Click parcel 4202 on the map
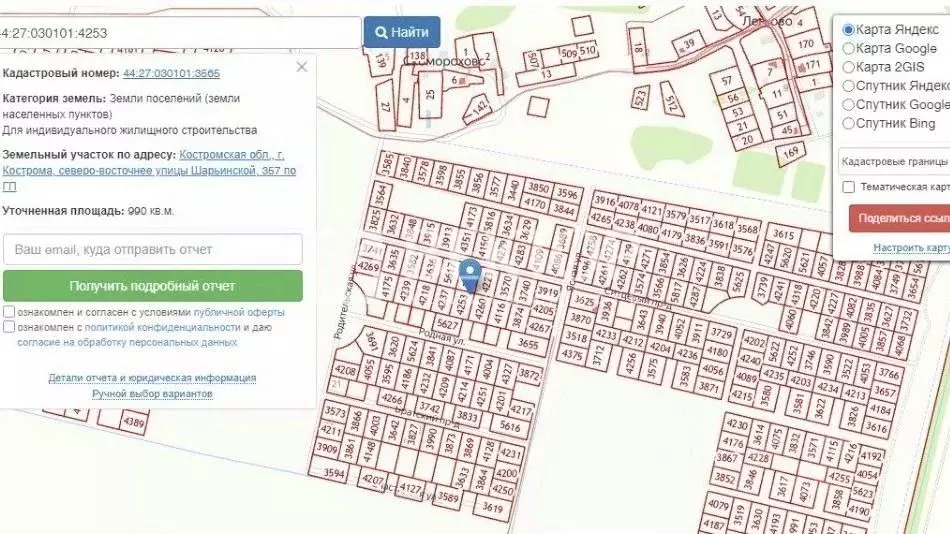 (x=754, y=341)
